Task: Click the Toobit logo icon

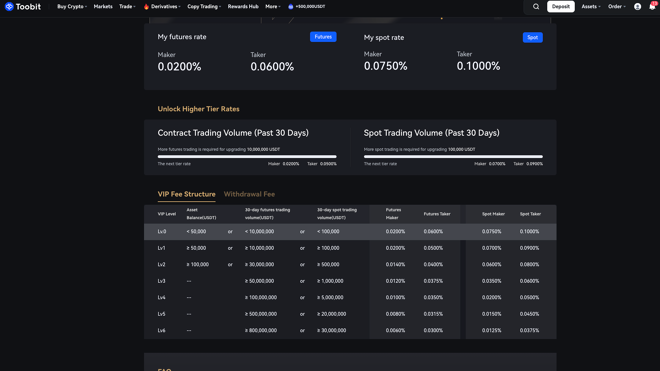Action: click(x=9, y=7)
